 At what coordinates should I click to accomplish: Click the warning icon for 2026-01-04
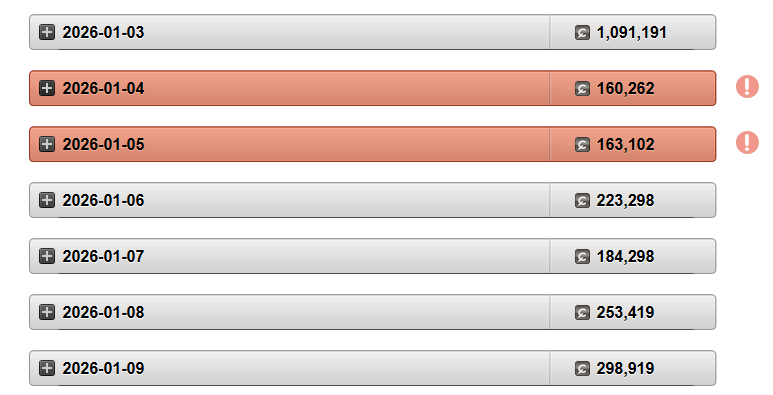coord(747,87)
